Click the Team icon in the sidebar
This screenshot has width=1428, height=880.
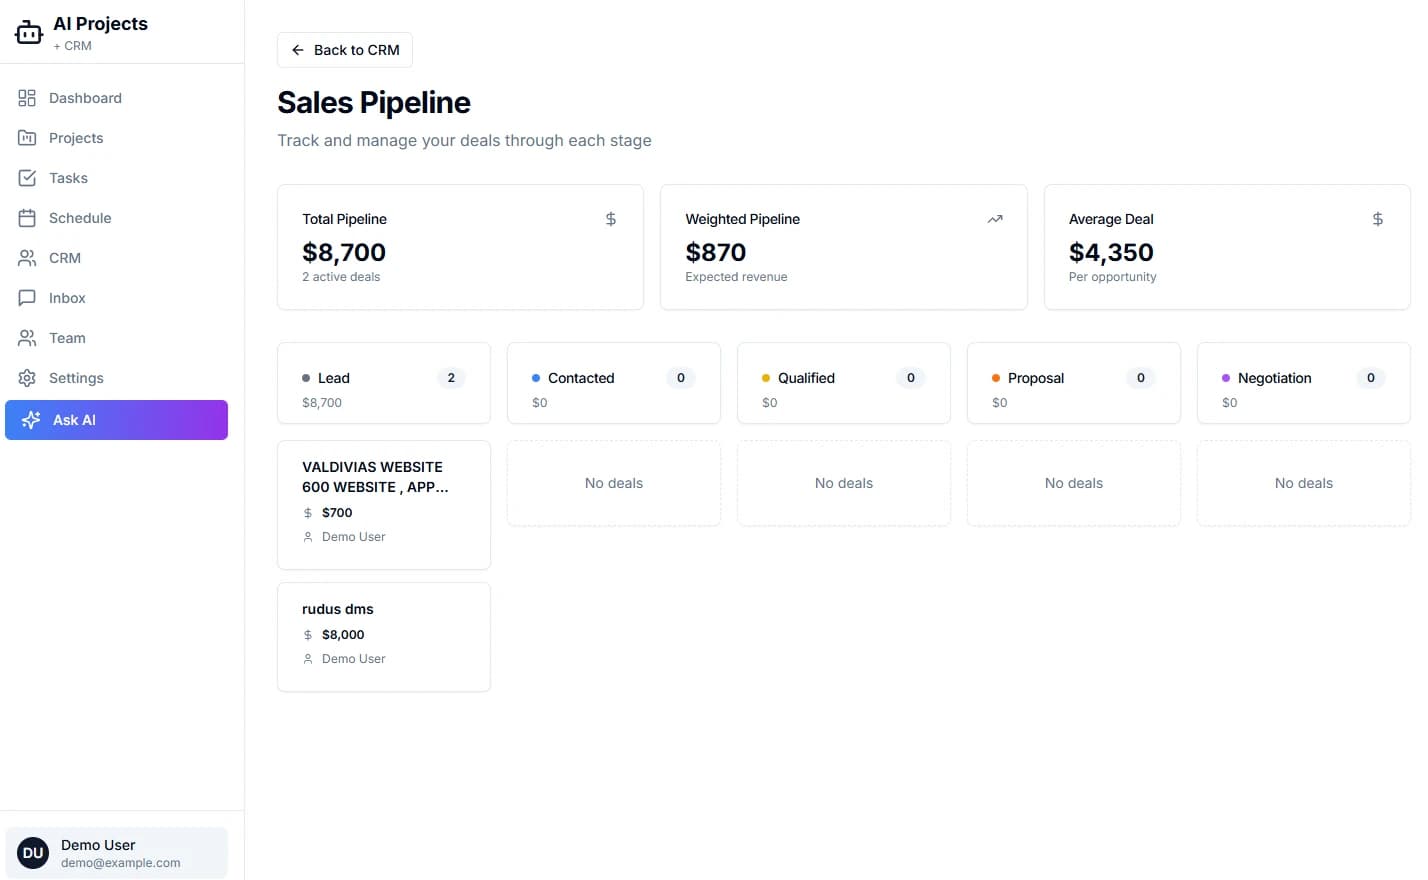(x=28, y=337)
